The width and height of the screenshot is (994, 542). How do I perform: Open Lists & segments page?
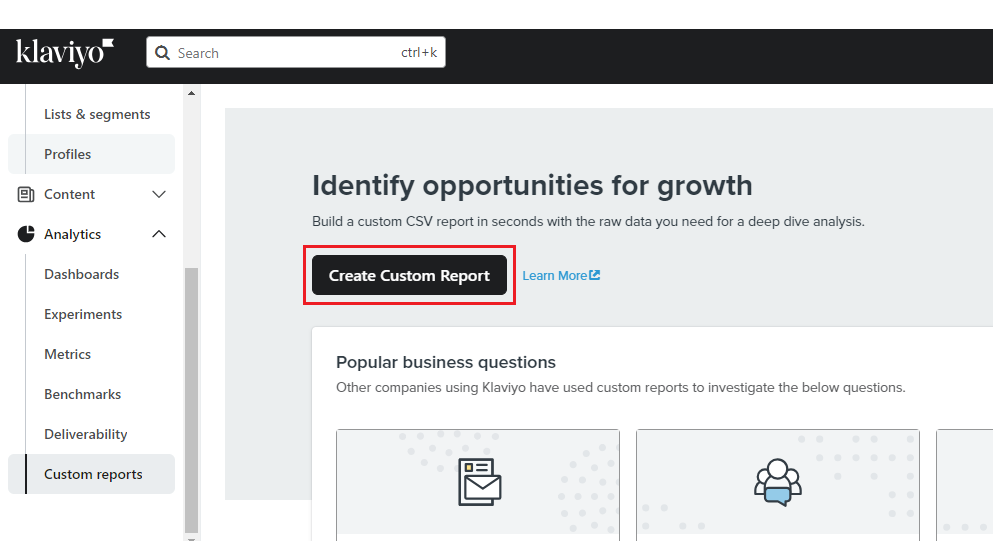click(97, 114)
